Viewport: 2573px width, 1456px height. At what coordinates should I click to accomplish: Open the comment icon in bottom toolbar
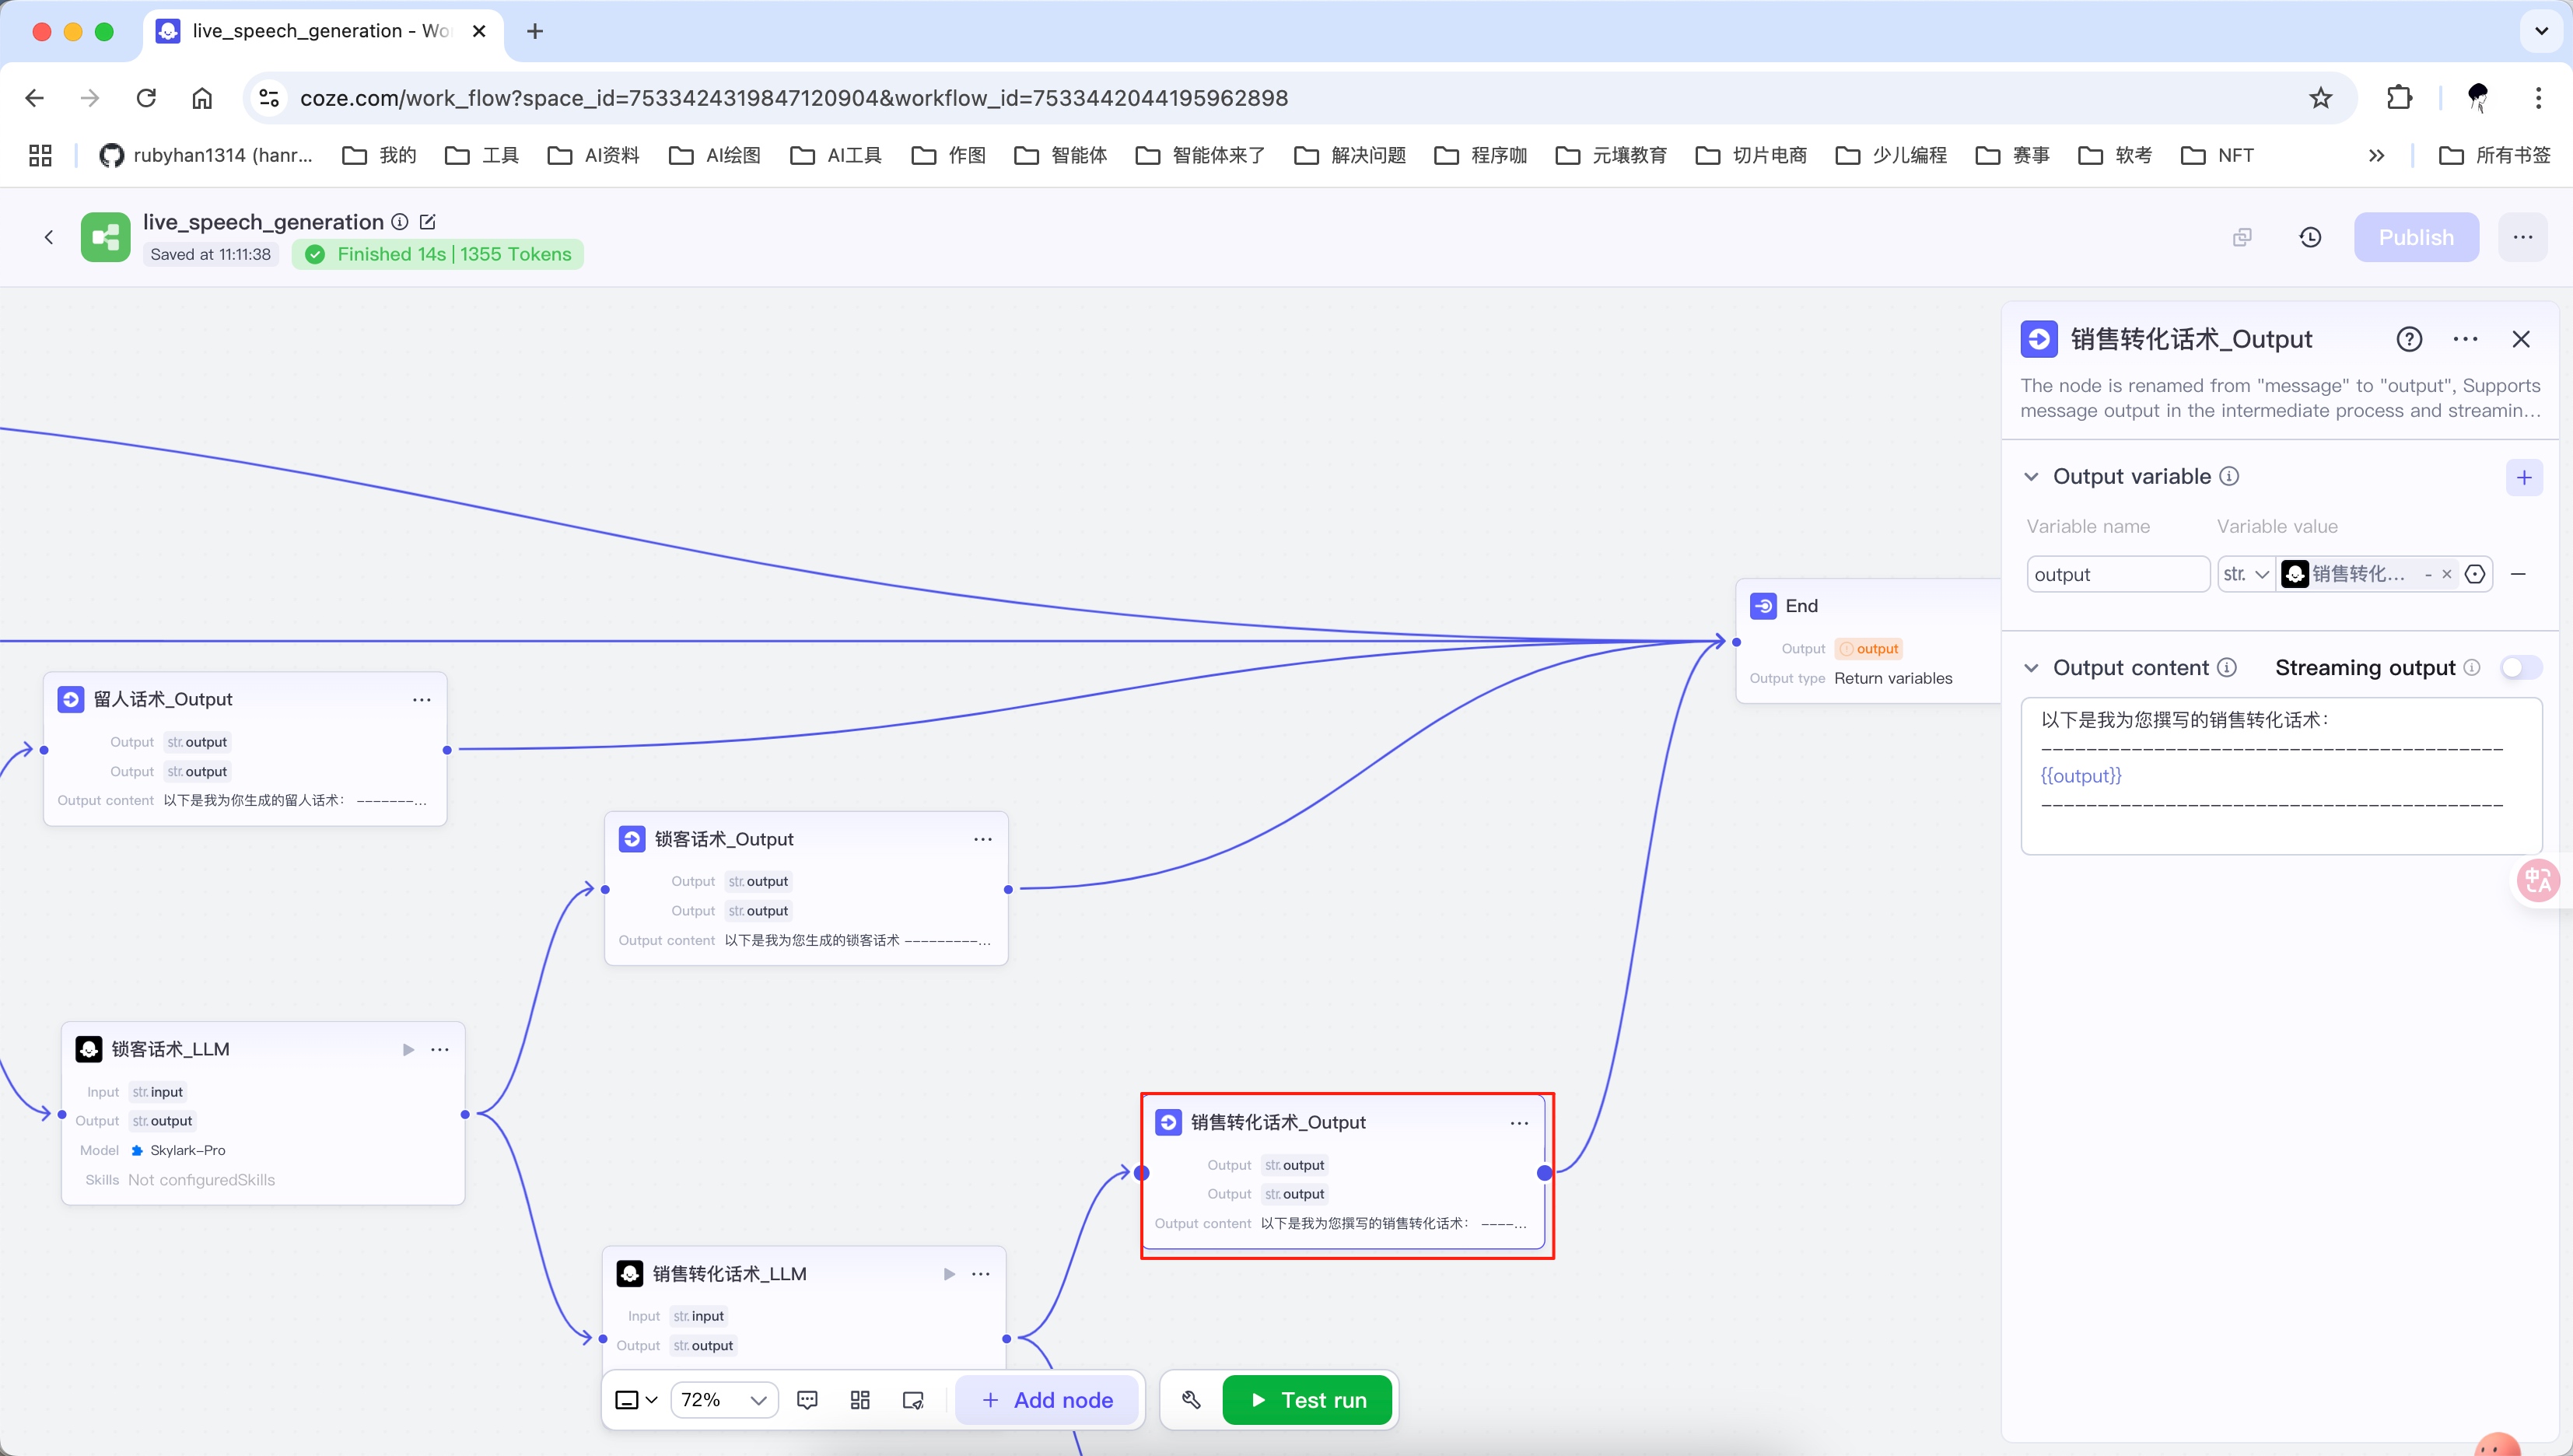pyautogui.click(x=807, y=1400)
